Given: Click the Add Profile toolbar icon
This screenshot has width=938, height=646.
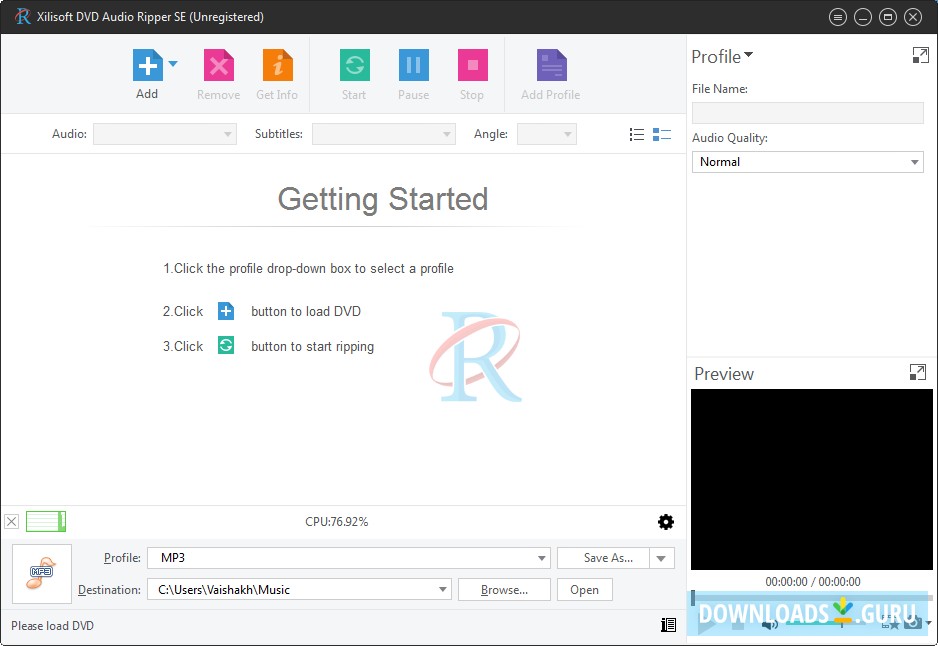Looking at the screenshot, I should coord(551,65).
